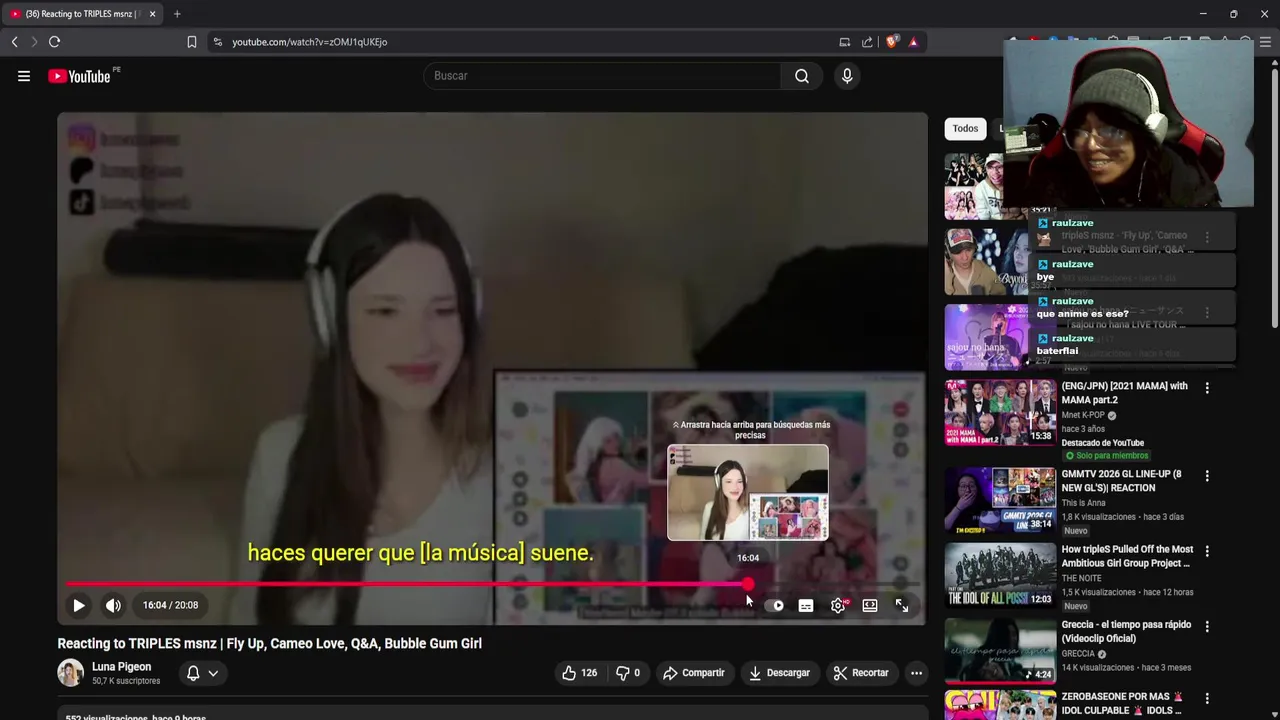The height and width of the screenshot is (720, 1280).
Task: Open the player settings gear
Action: click(838, 605)
